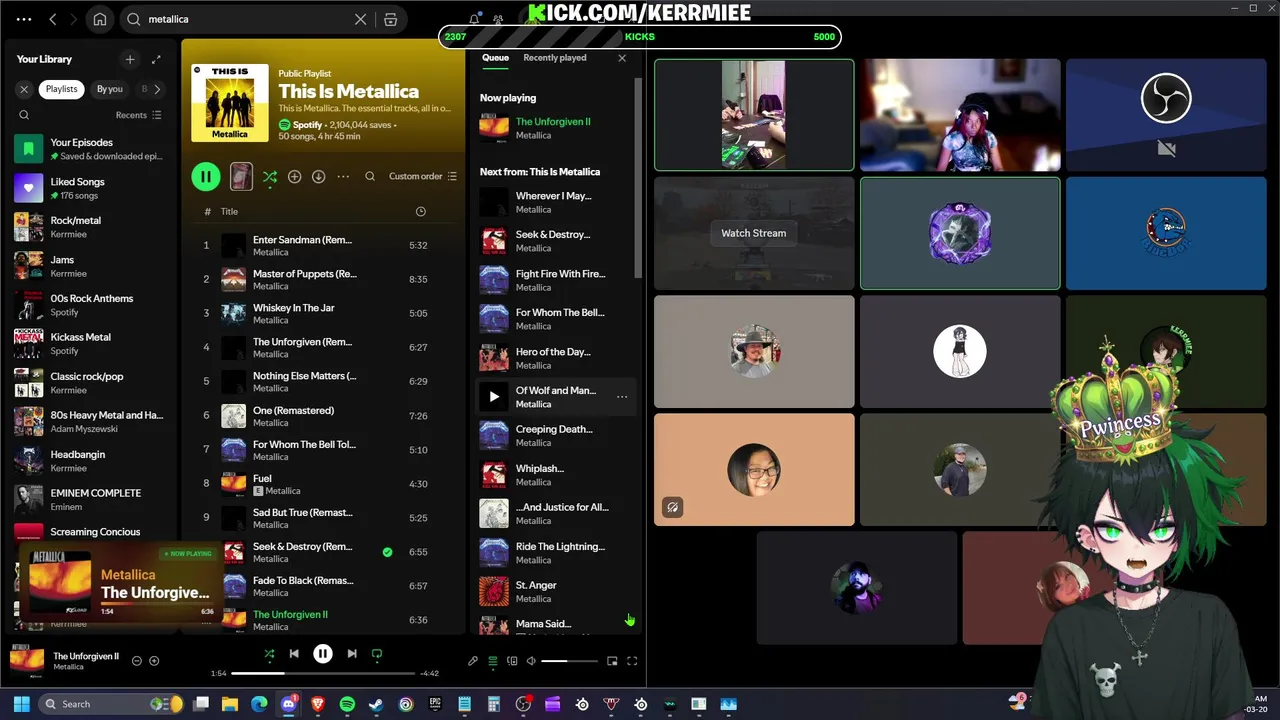The height and width of the screenshot is (720, 1280).
Task: Open the three-dot app menu
Action: coord(24,19)
